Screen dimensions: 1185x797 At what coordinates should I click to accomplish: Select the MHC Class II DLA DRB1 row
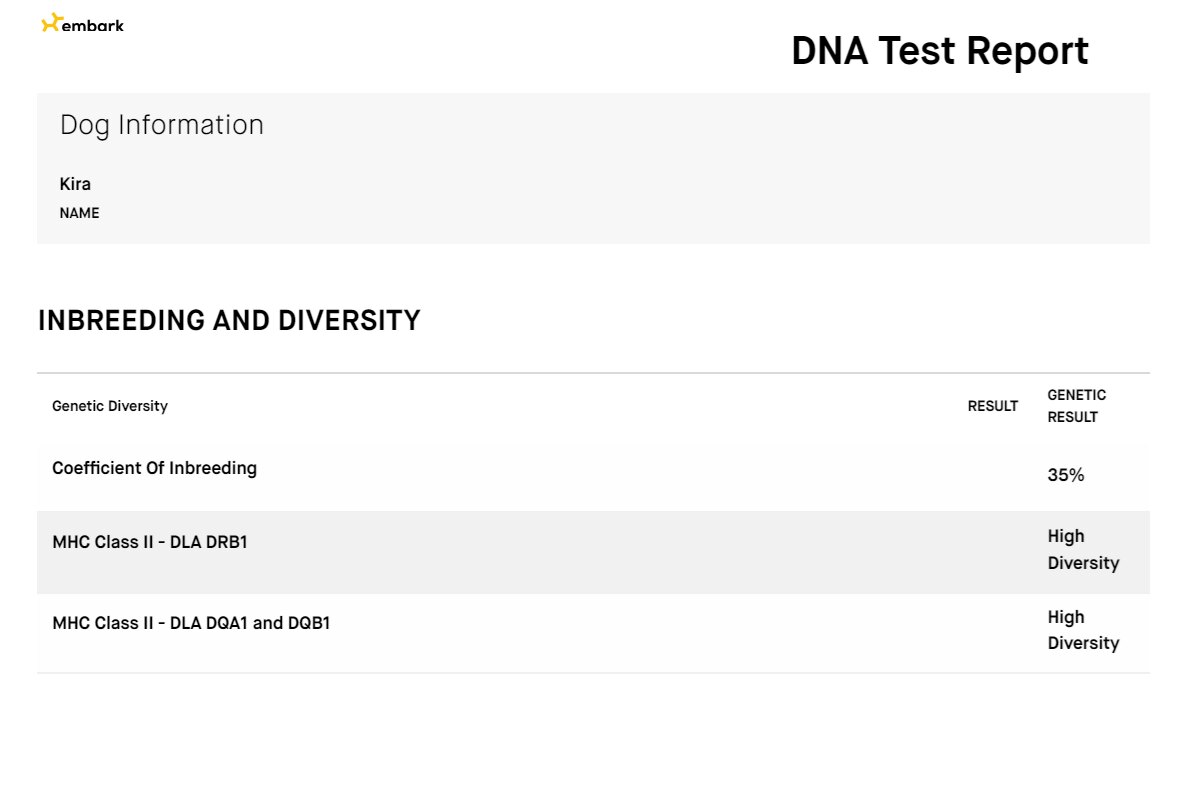(593, 552)
